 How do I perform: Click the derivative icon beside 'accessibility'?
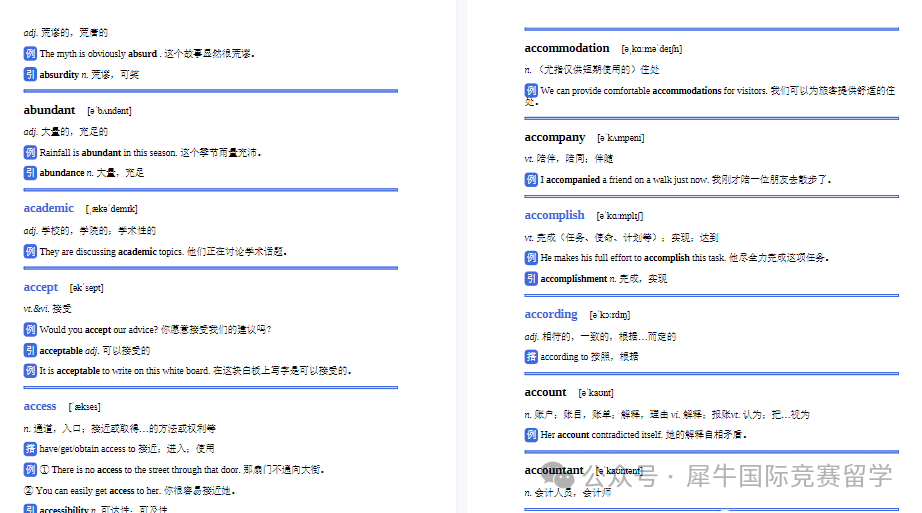(30, 509)
